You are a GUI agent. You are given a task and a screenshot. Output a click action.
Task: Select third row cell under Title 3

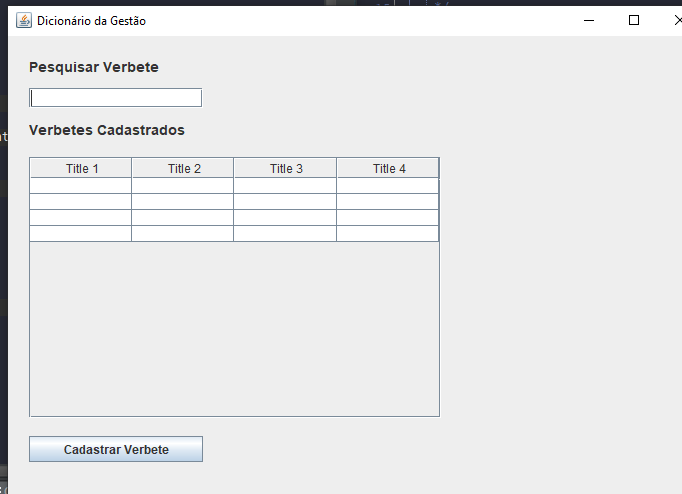point(285,217)
